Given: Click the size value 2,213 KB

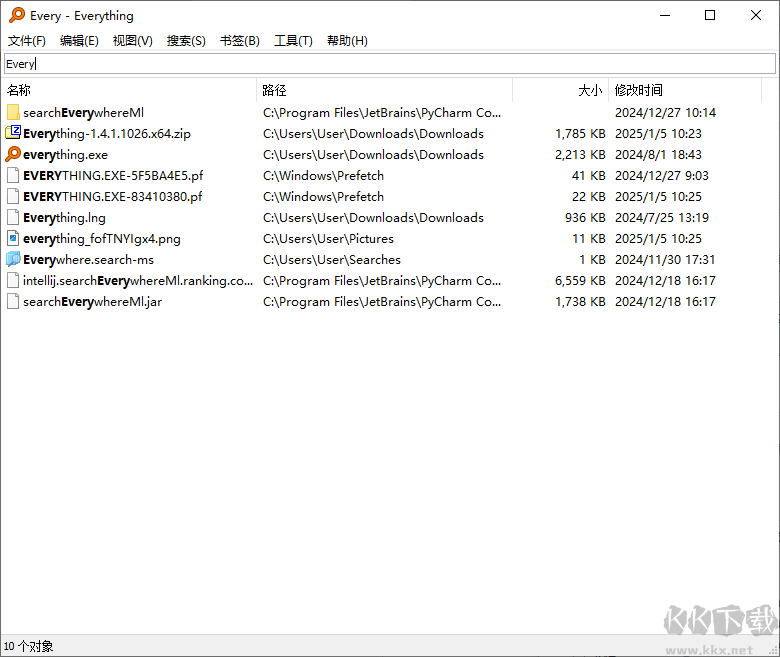Looking at the screenshot, I should pyautogui.click(x=580, y=155).
